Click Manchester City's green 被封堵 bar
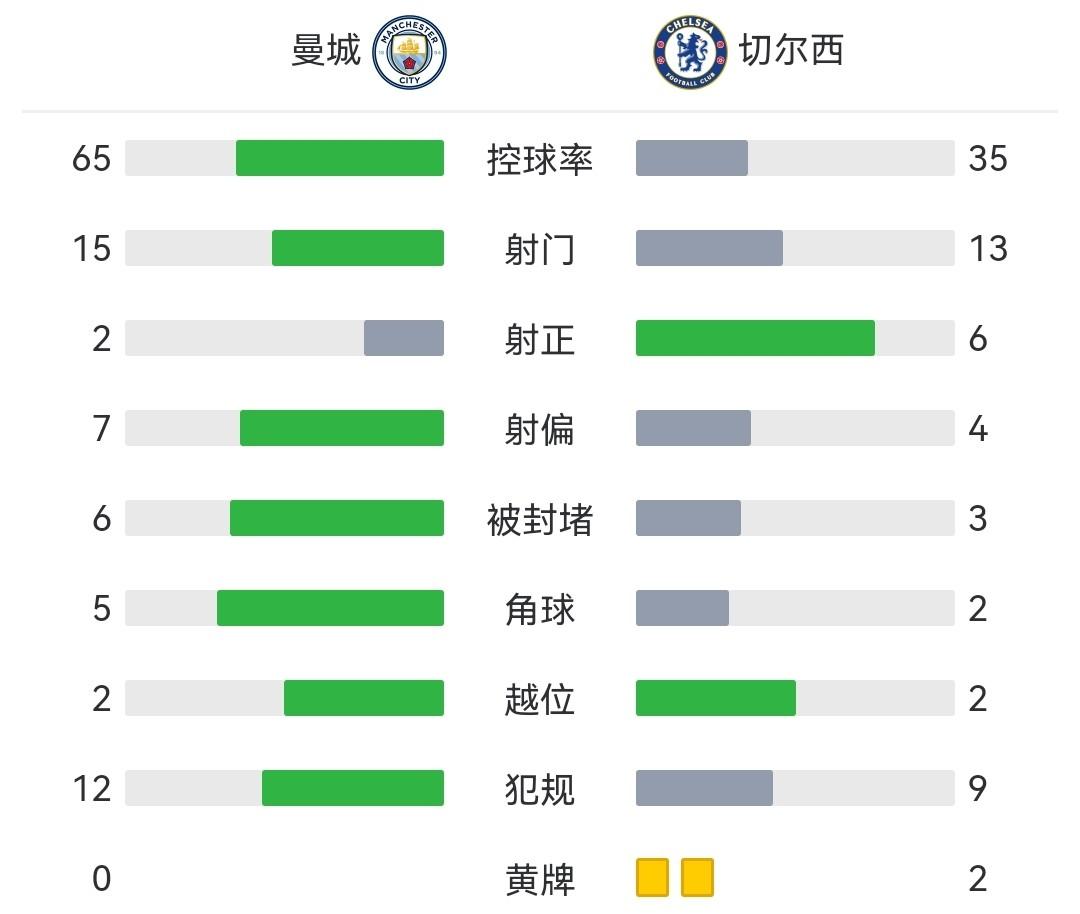The height and width of the screenshot is (914, 1080). click(x=337, y=518)
